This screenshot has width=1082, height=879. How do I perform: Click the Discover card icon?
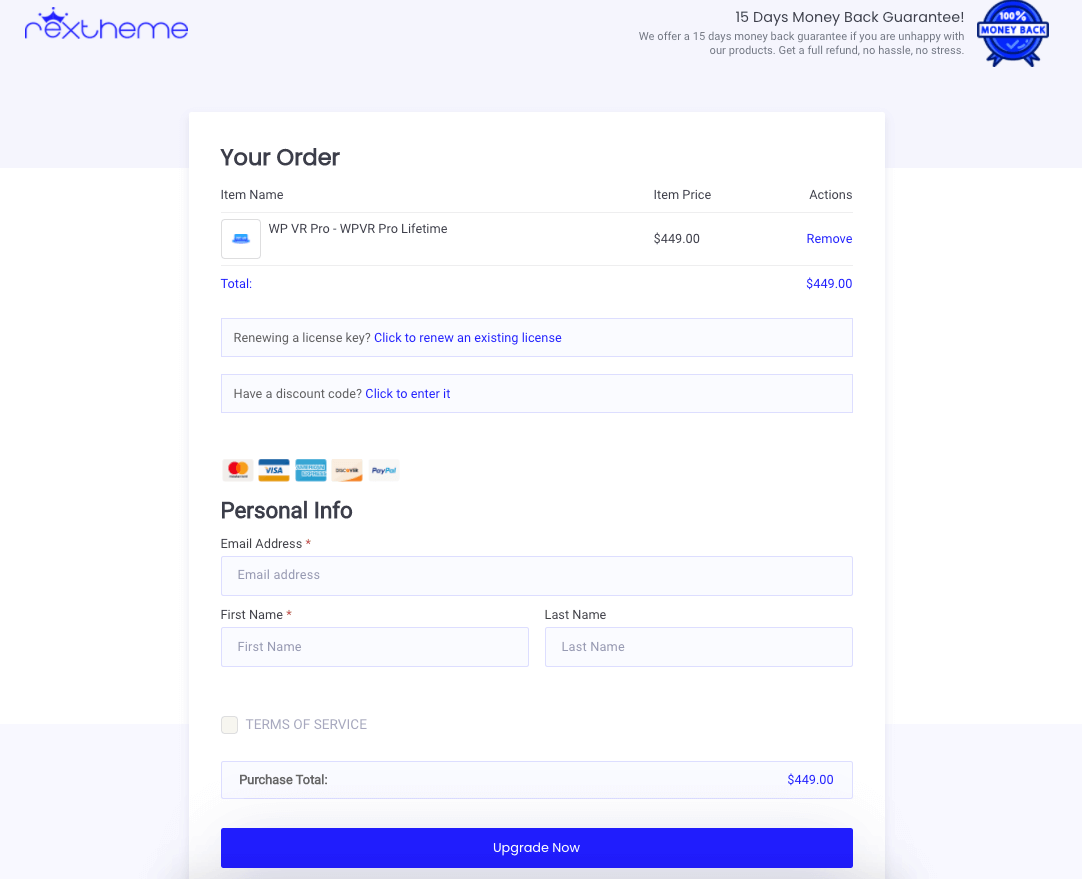click(347, 471)
